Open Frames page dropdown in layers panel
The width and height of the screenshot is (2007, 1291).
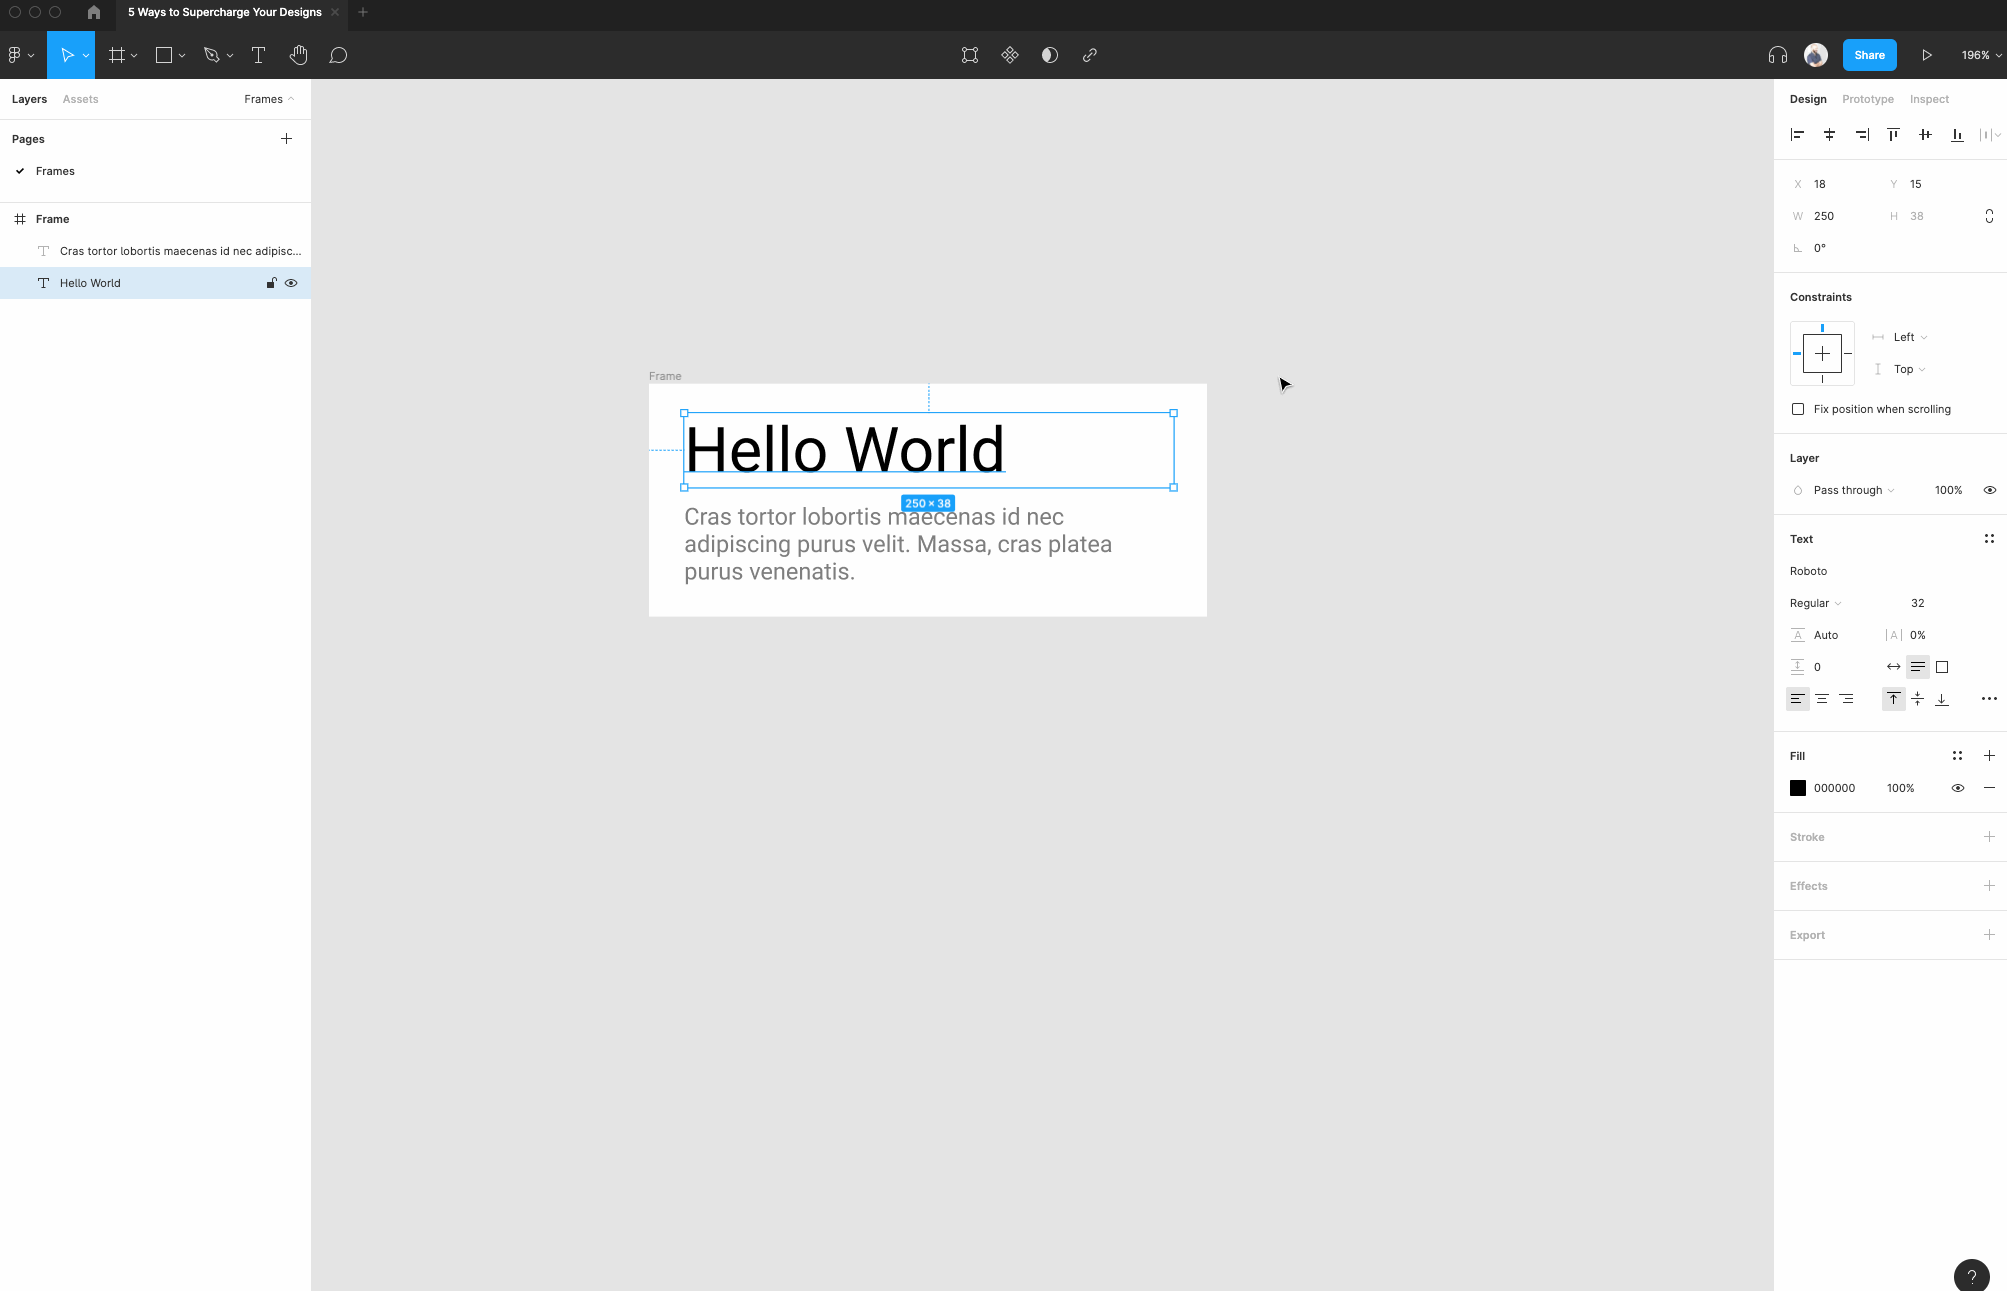point(269,99)
